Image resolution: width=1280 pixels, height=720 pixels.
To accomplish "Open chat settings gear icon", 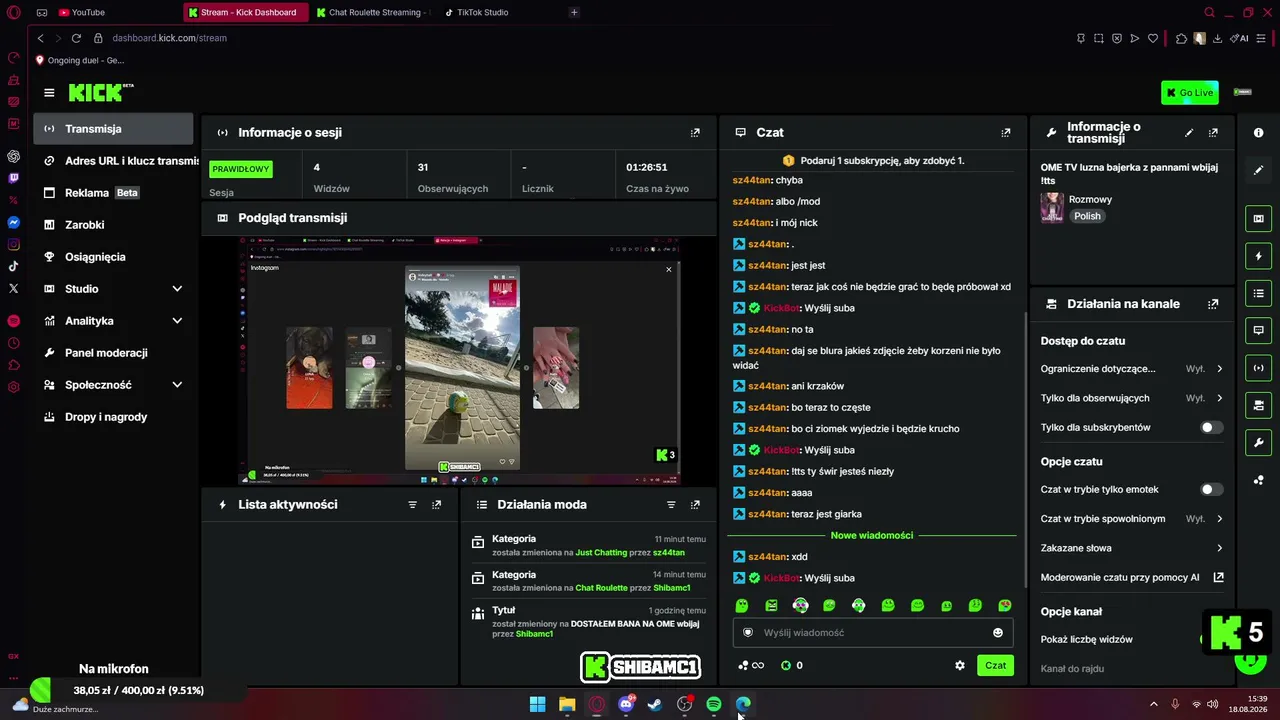I will coord(960,665).
